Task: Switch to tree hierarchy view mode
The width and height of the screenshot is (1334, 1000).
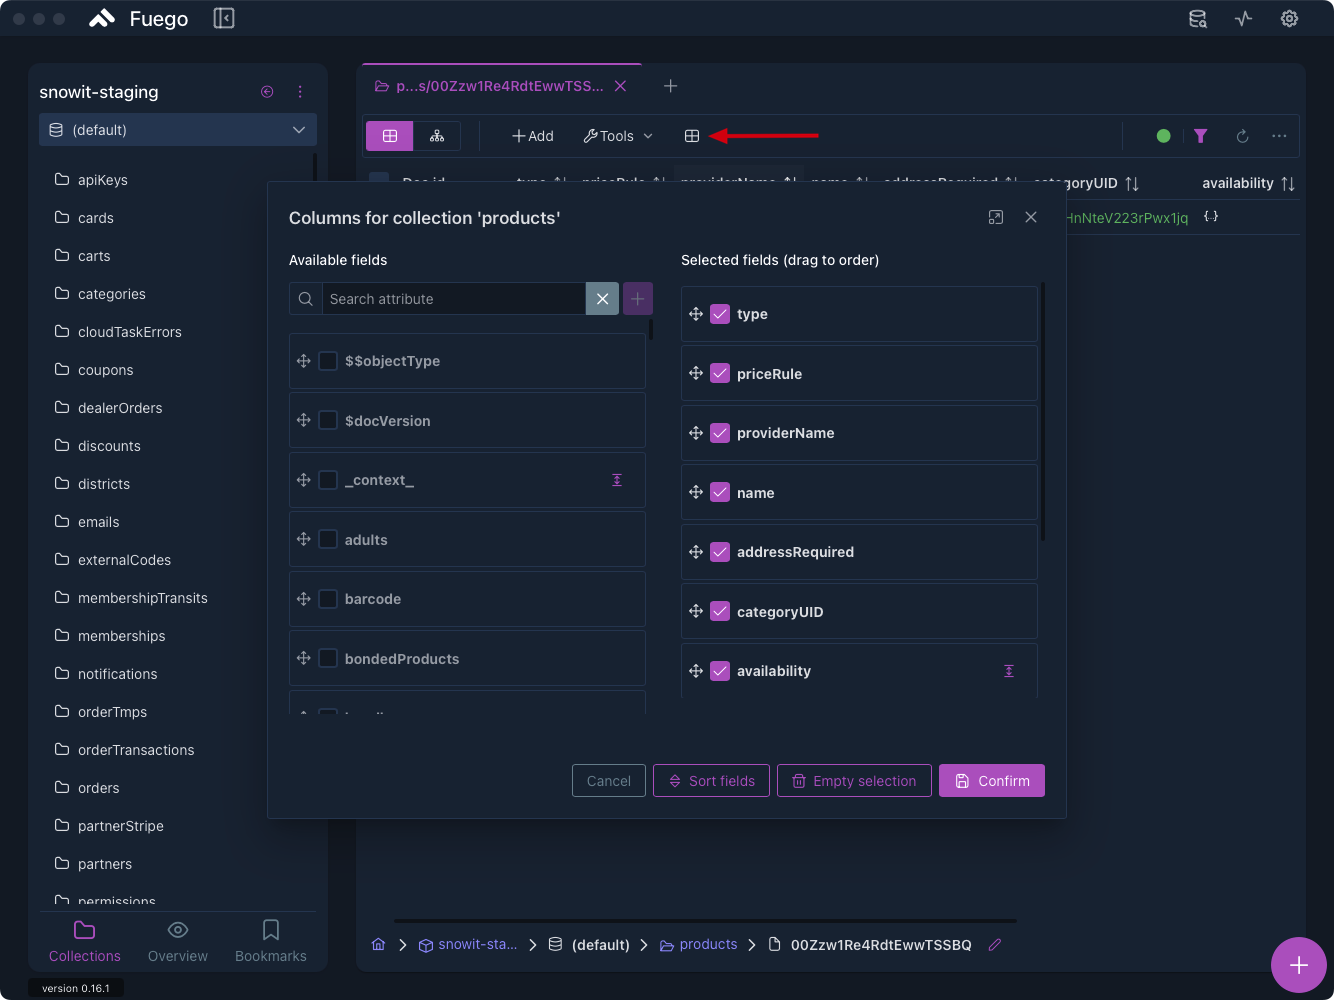Action: pos(437,136)
